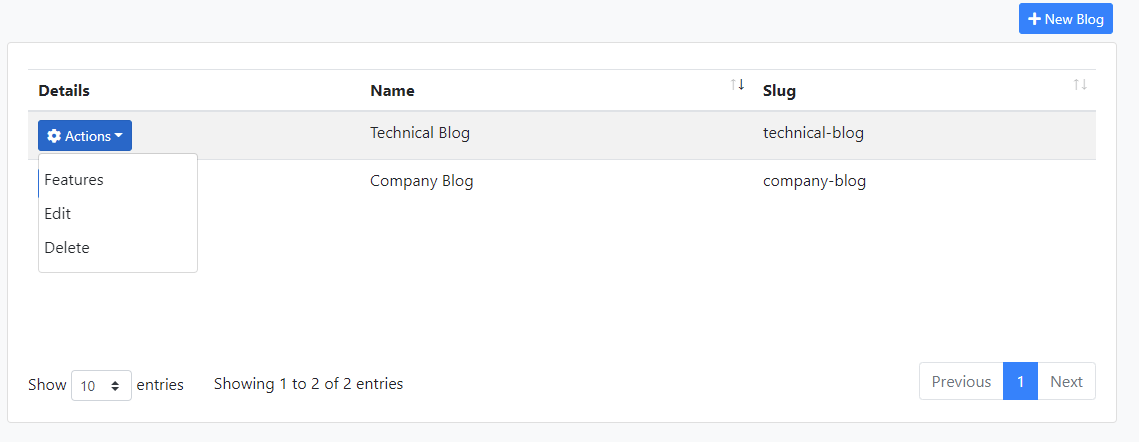Click the Name column header
This screenshot has width=1139, height=442.
pyautogui.click(x=392, y=91)
